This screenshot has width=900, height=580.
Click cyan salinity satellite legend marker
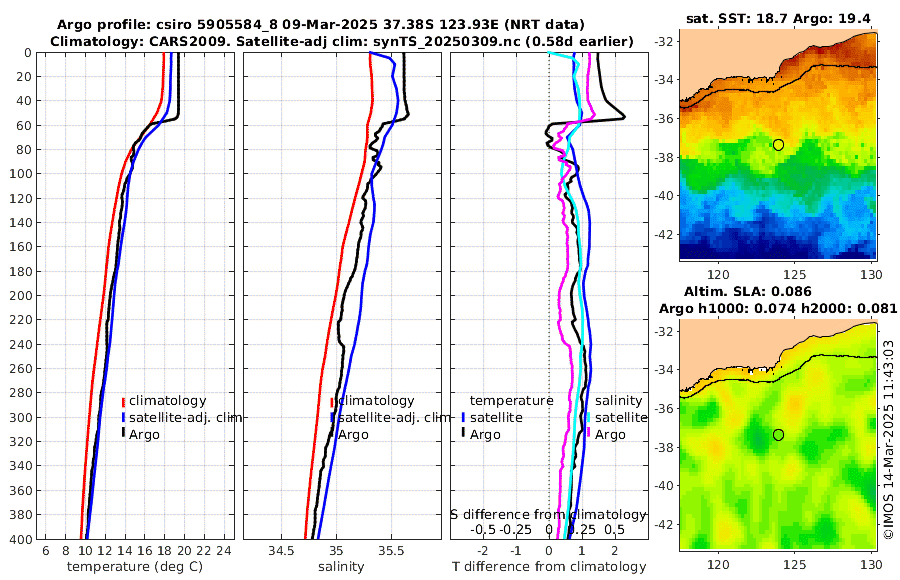[588, 417]
